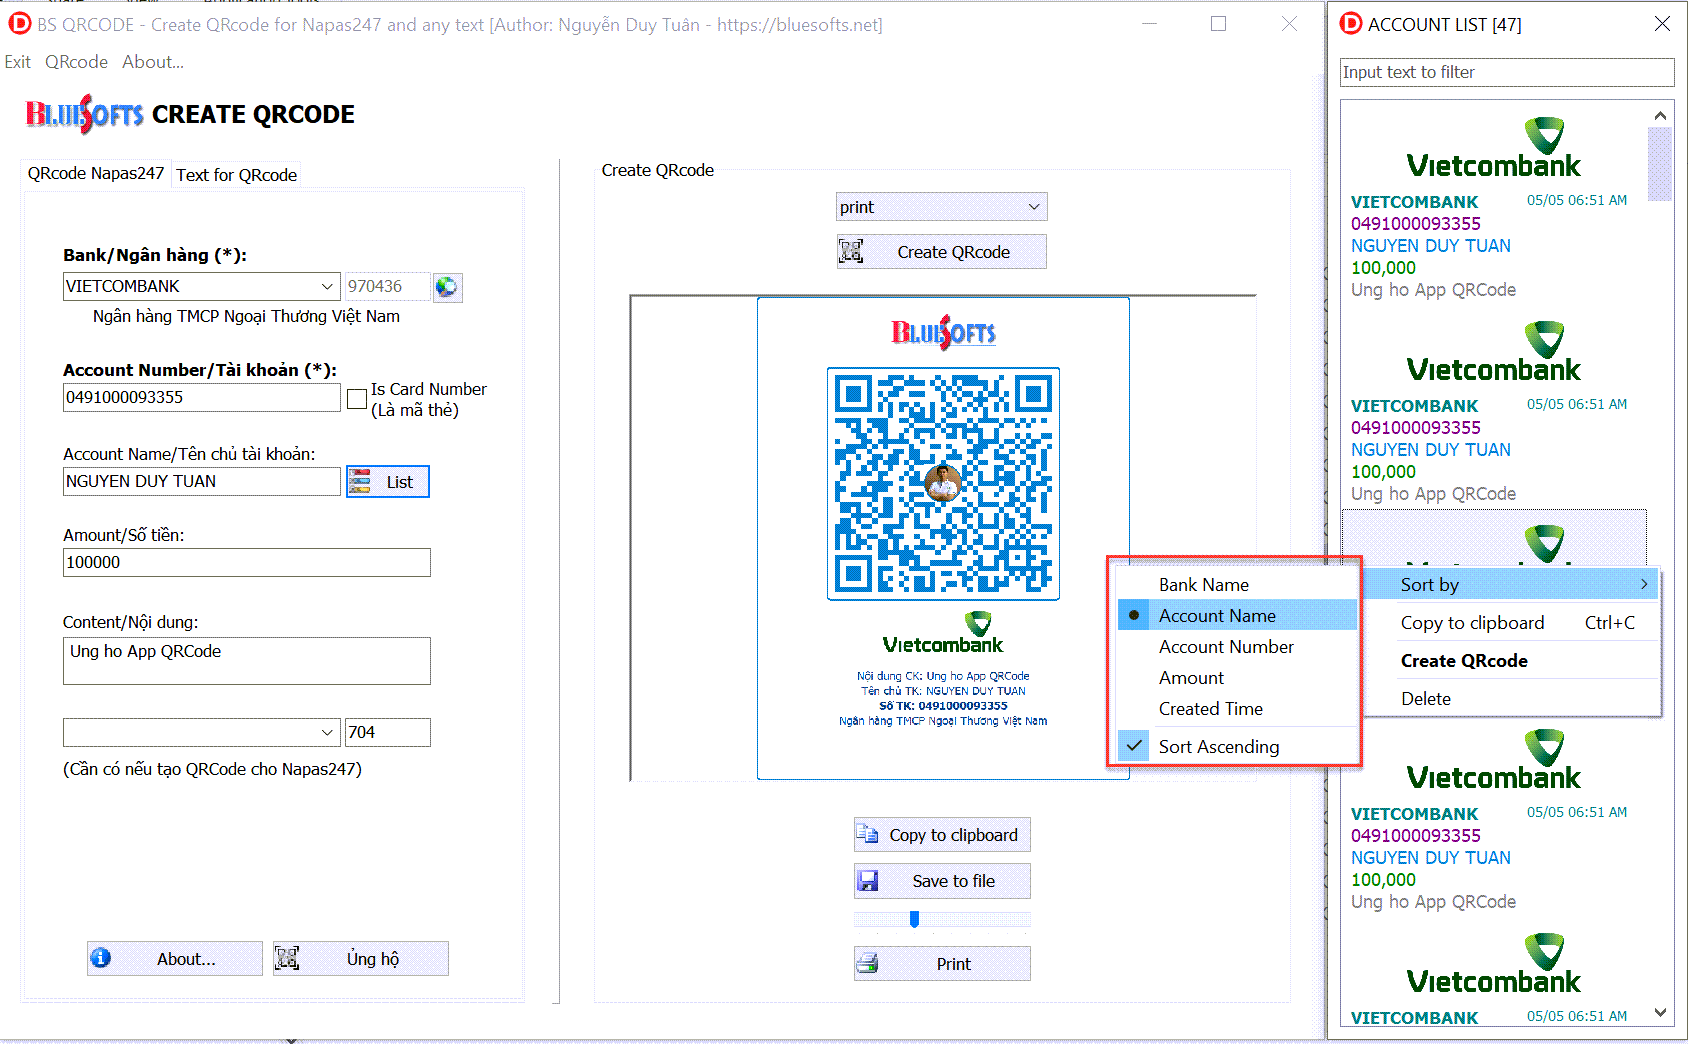Click the Input text to filter box
This screenshot has width=1688, height=1044.
coord(1507,72)
